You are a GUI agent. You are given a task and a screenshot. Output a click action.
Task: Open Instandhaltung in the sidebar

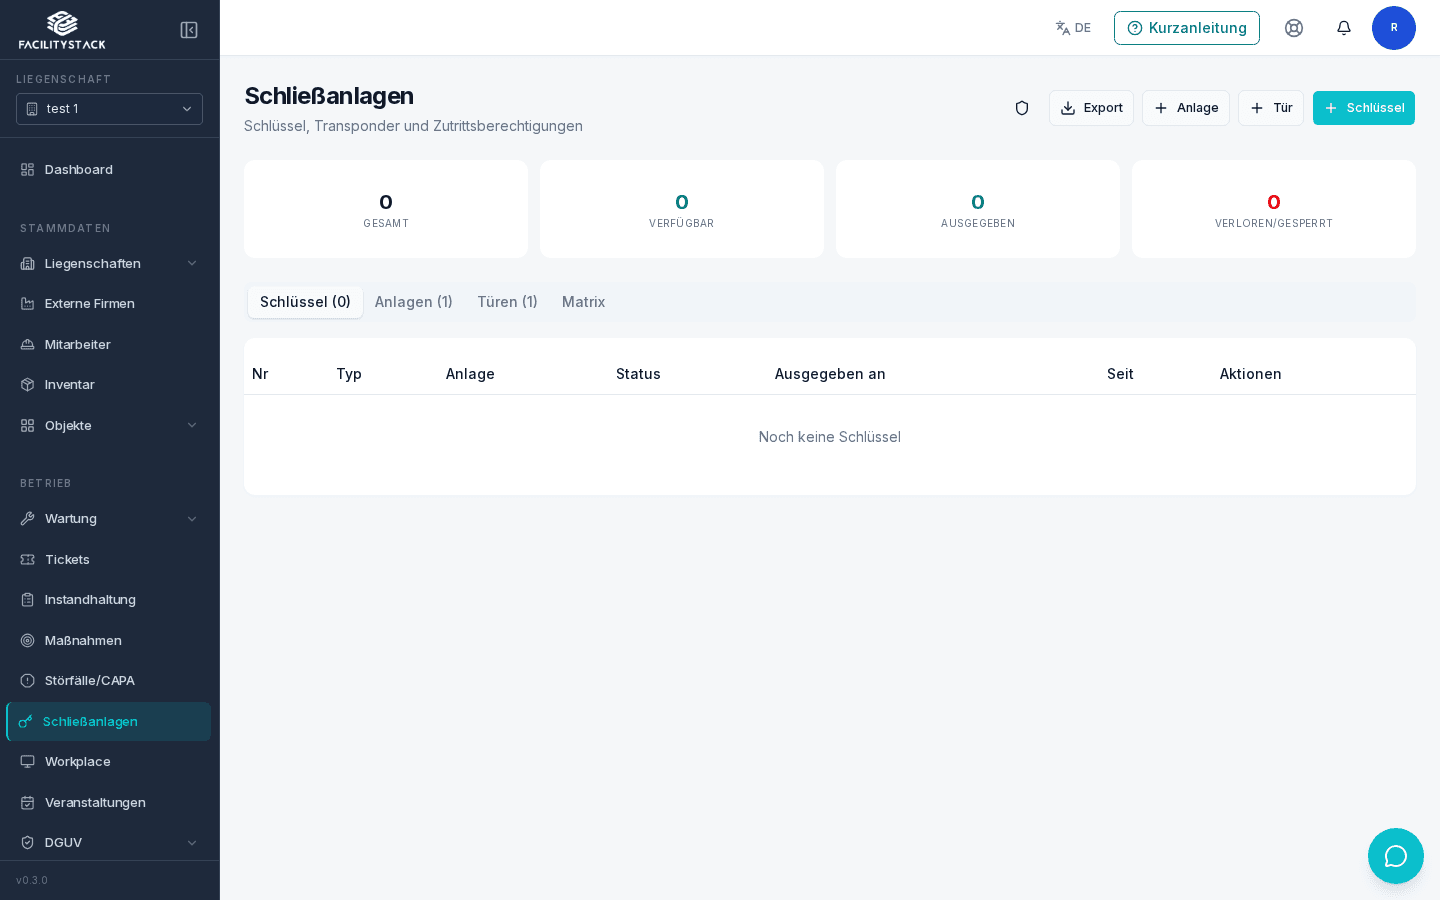click(109, 599)
